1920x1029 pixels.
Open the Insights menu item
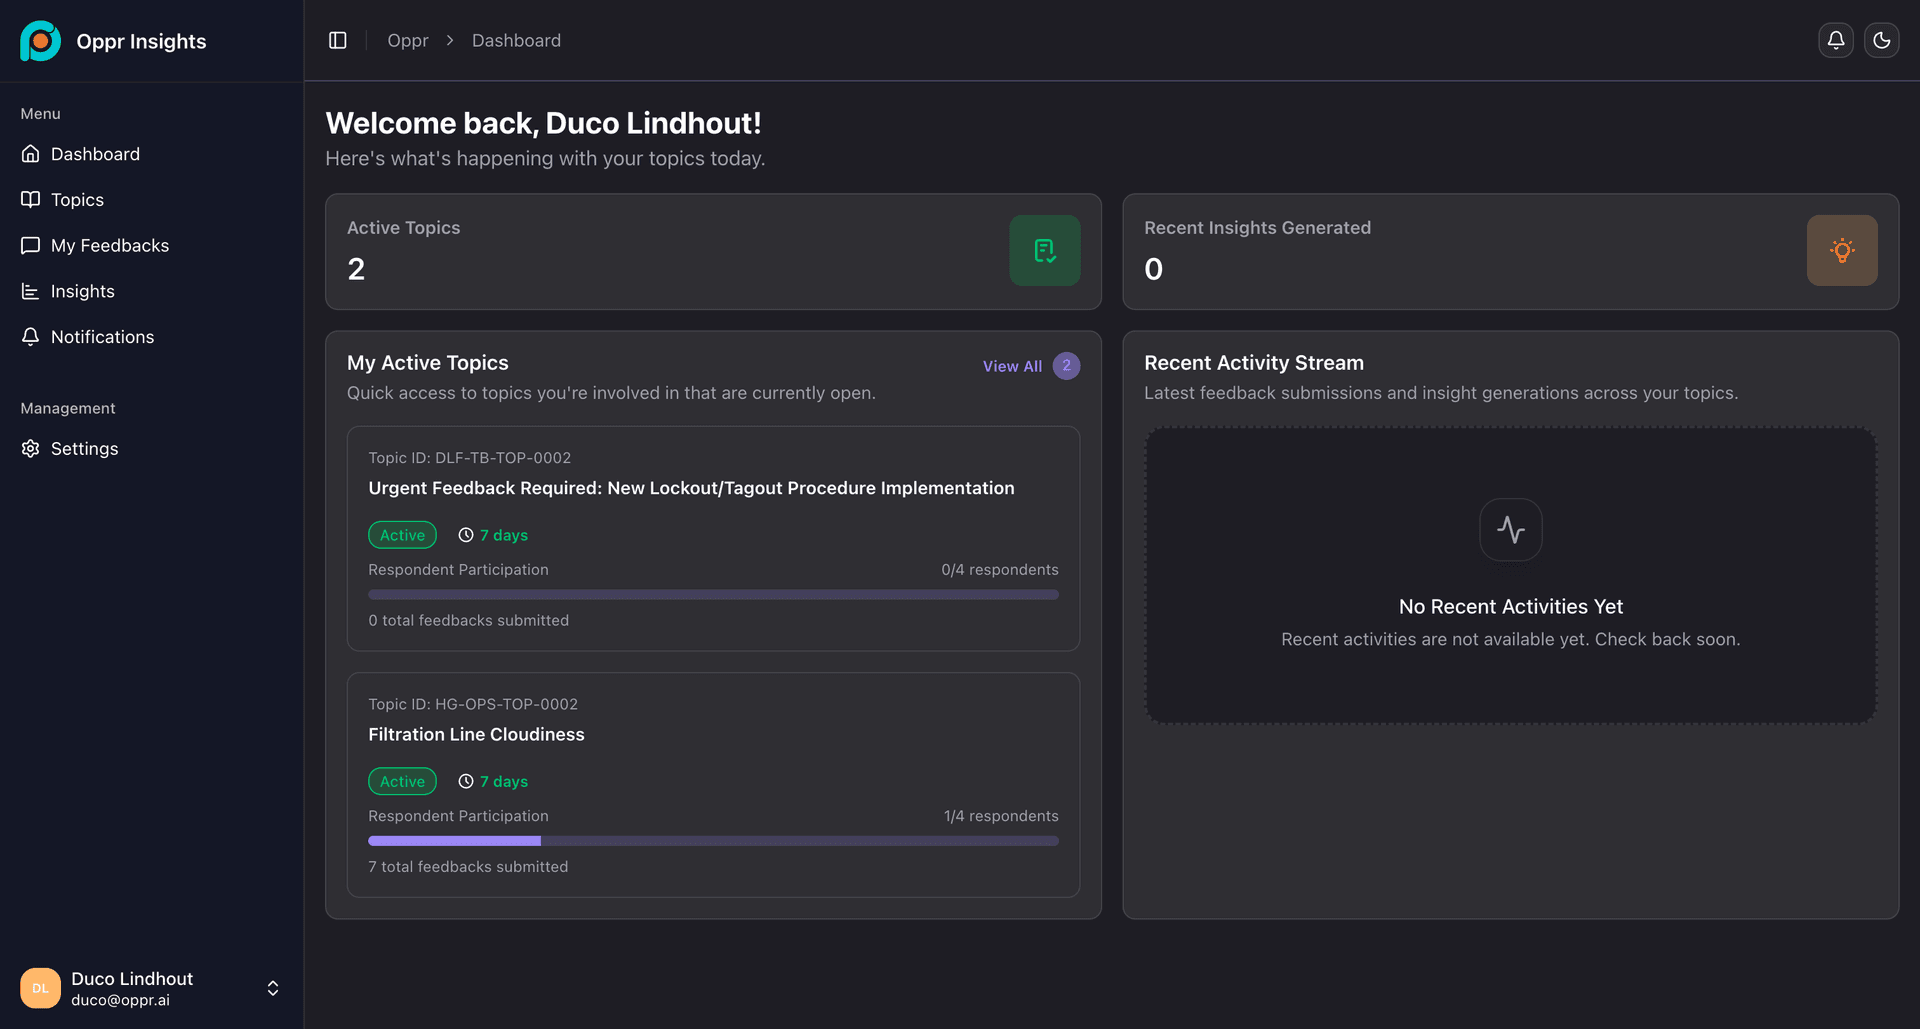click(x=151, y=291)
